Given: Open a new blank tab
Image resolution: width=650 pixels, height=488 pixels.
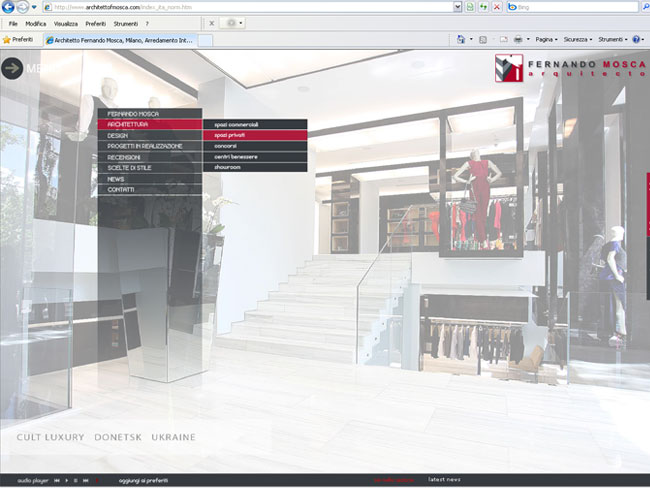Looking at the screenshot, I should [205, 41].
